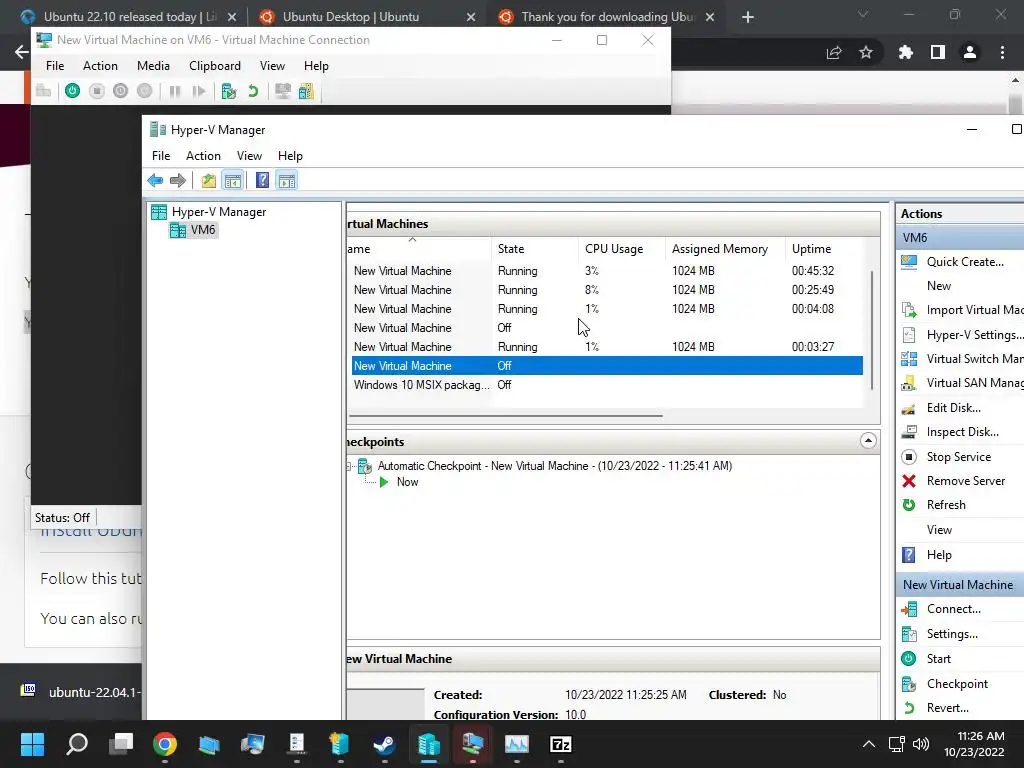Click the vertical scrollbar of Virtual Machines list
The image size is (1024, 768).
pos(872,330)
